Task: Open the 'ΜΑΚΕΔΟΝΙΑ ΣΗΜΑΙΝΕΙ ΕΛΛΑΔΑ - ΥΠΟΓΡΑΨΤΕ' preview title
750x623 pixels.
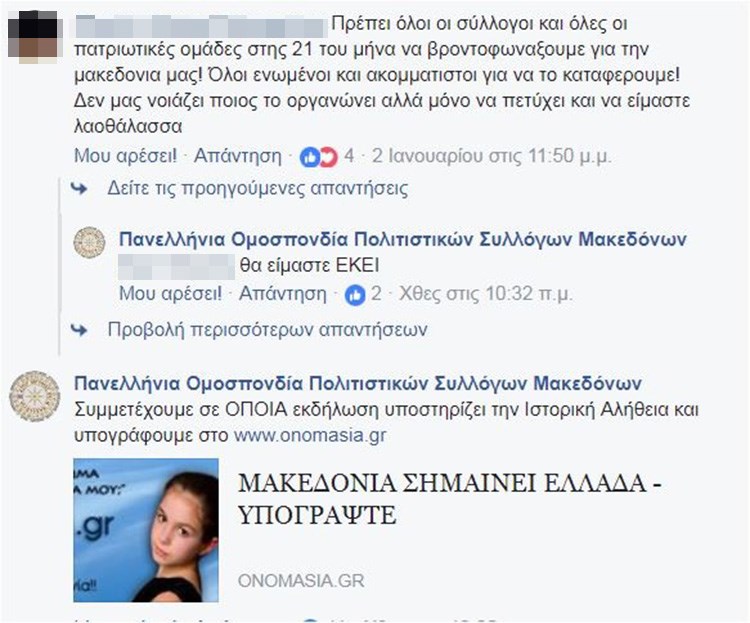Action: (450, 499)
